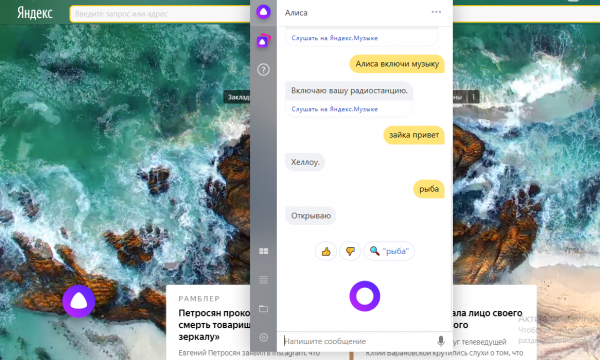The height and width of the screenshot is (360, 600).
Task: Give a thumbs down to Alice's reply
Action: (350, 251)
